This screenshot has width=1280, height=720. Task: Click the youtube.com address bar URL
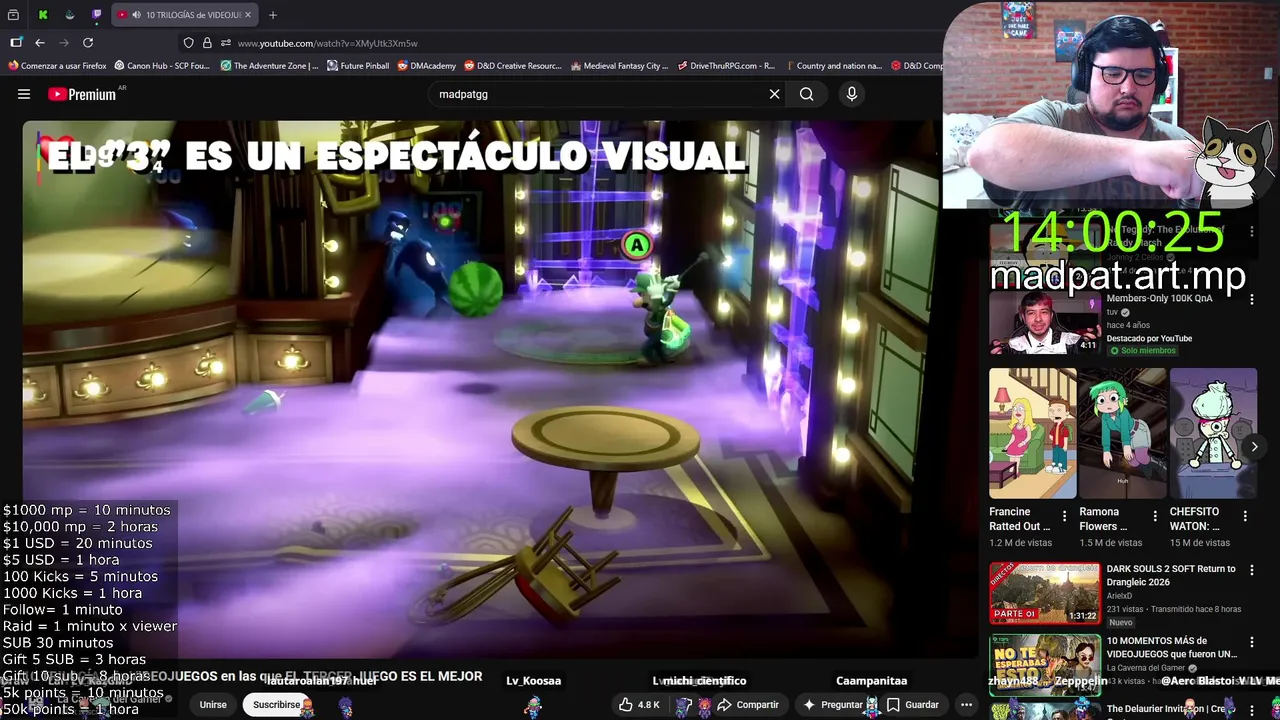click(328, 43)
